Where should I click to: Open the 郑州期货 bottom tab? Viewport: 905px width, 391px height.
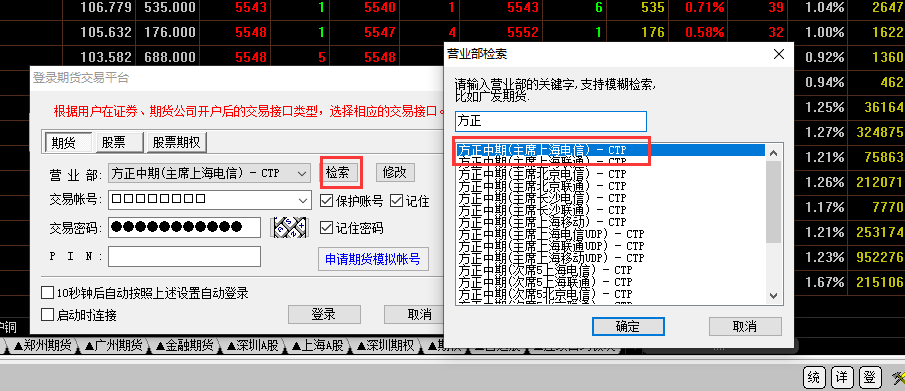pos(42,345)
